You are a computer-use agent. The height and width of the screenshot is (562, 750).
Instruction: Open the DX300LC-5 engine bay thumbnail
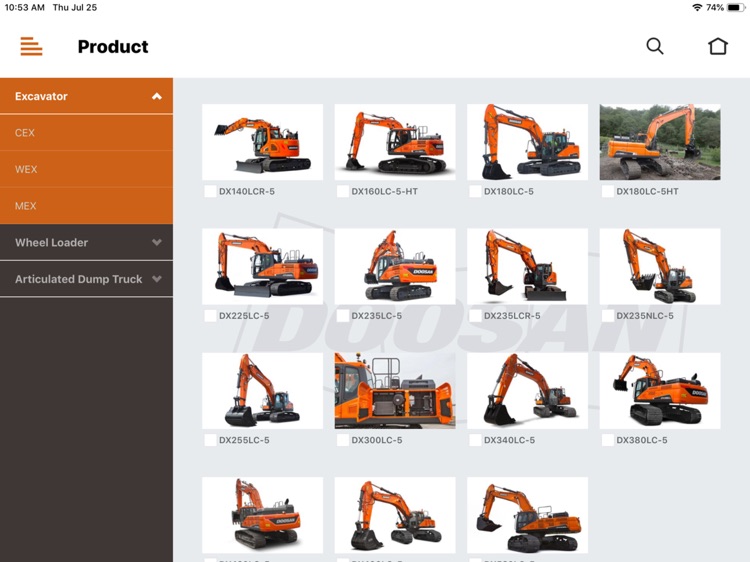tap(395, 391)
